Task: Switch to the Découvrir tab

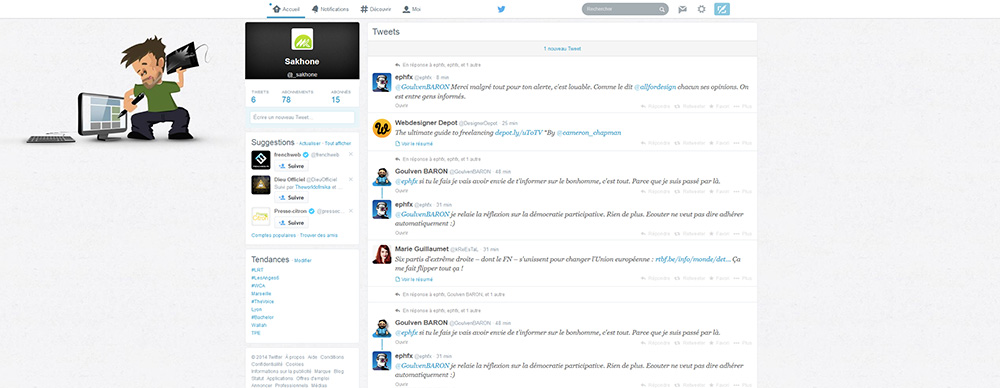Action: point(376,9)
